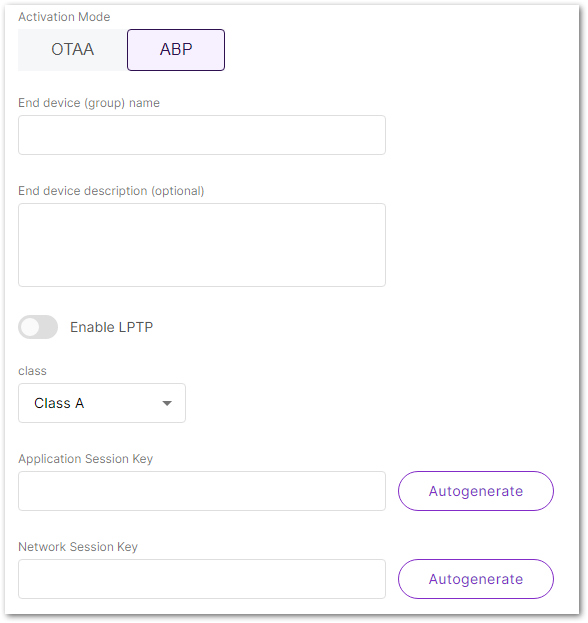Viewport: 588px width, 623px height.
Task: Open the Class A dropdown
Action: point(102,403)
